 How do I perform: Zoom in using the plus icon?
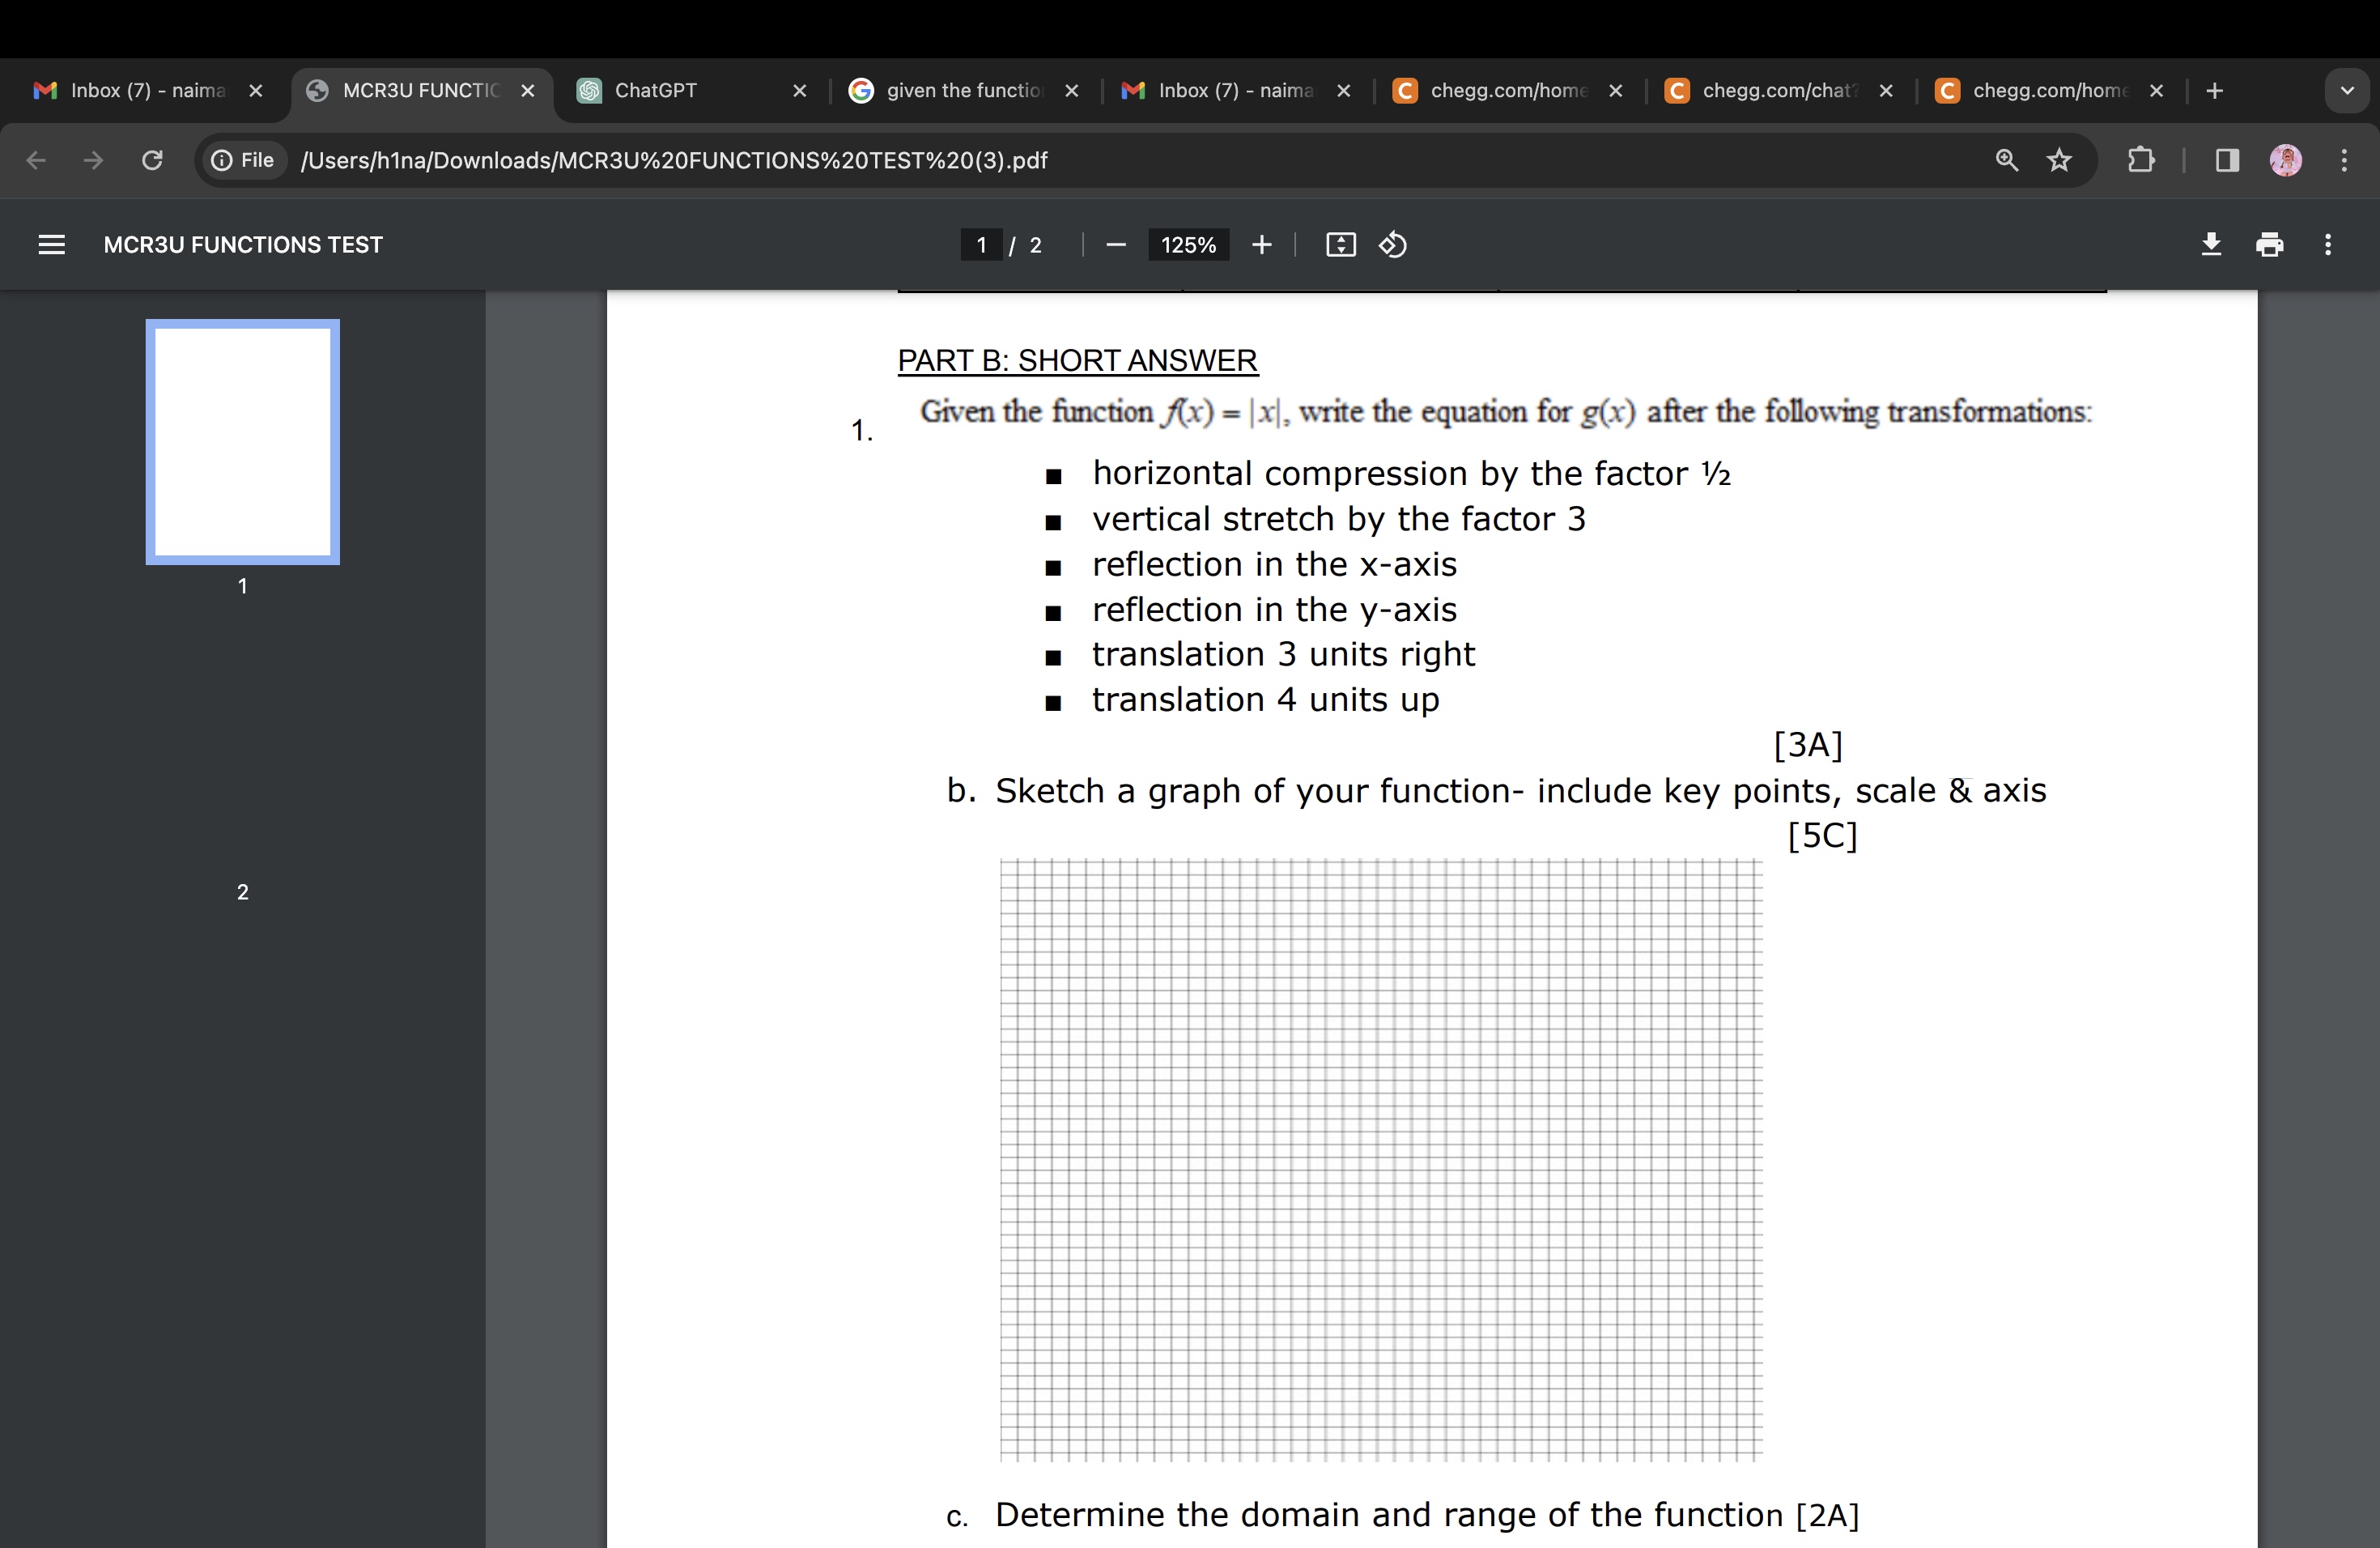pos(1261,245)
